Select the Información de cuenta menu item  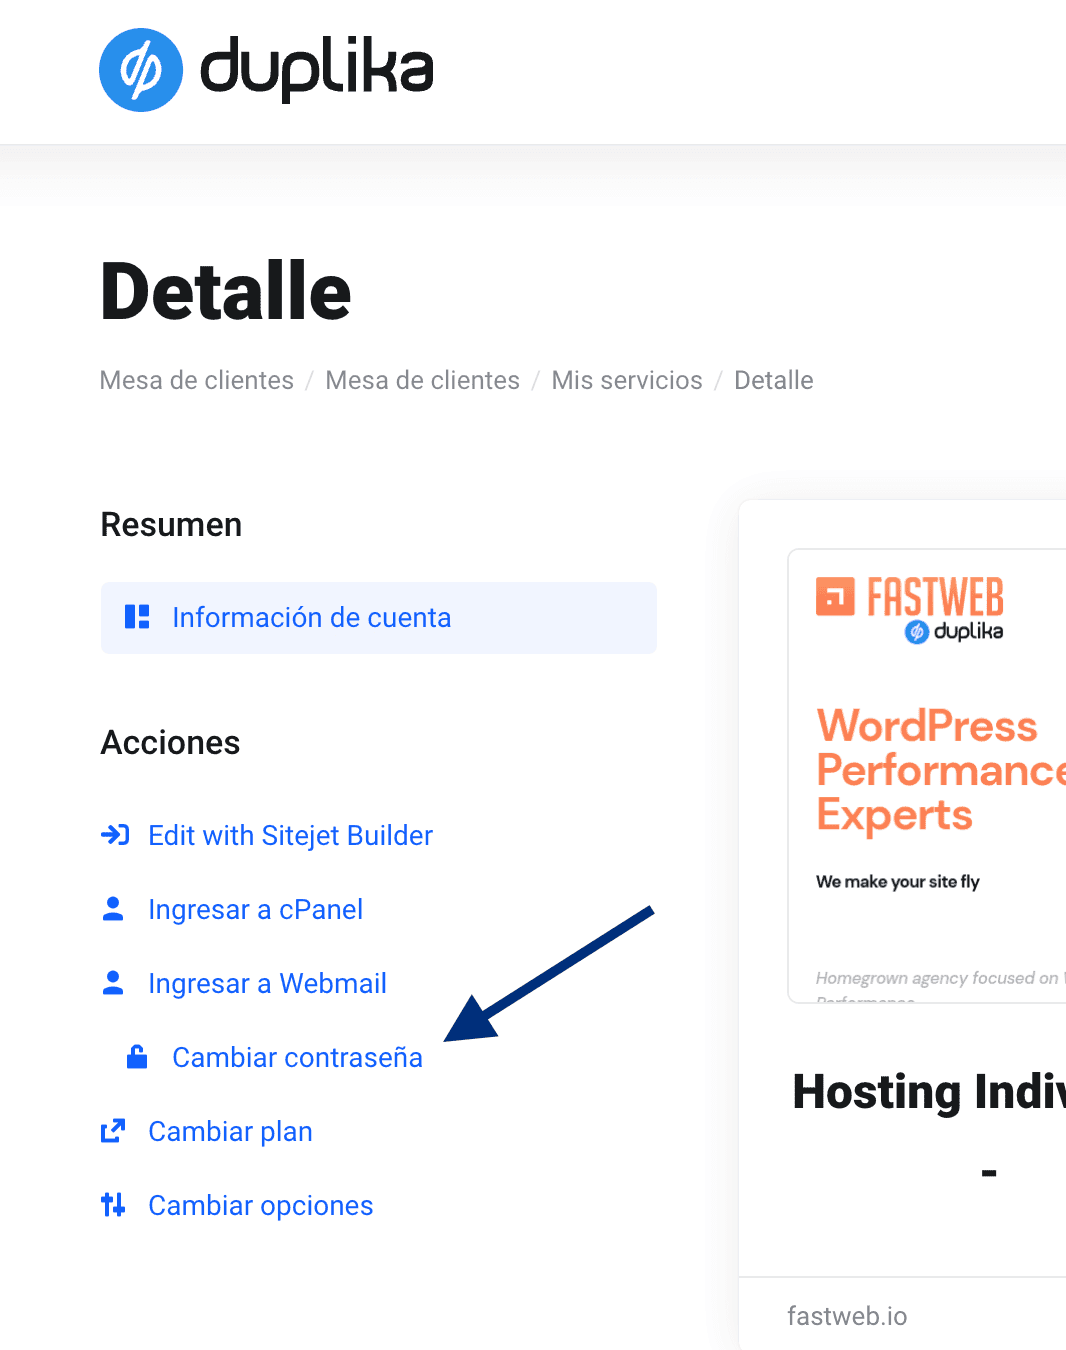tap(311, 618)
